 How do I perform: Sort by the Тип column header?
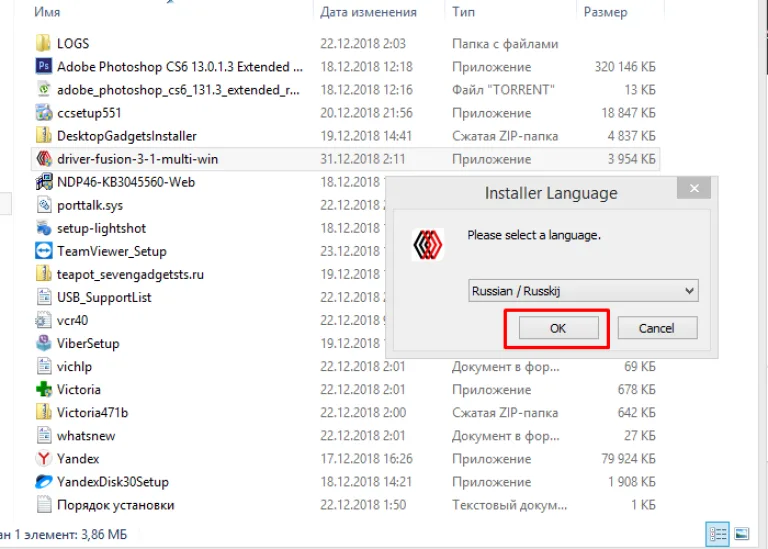463,12
